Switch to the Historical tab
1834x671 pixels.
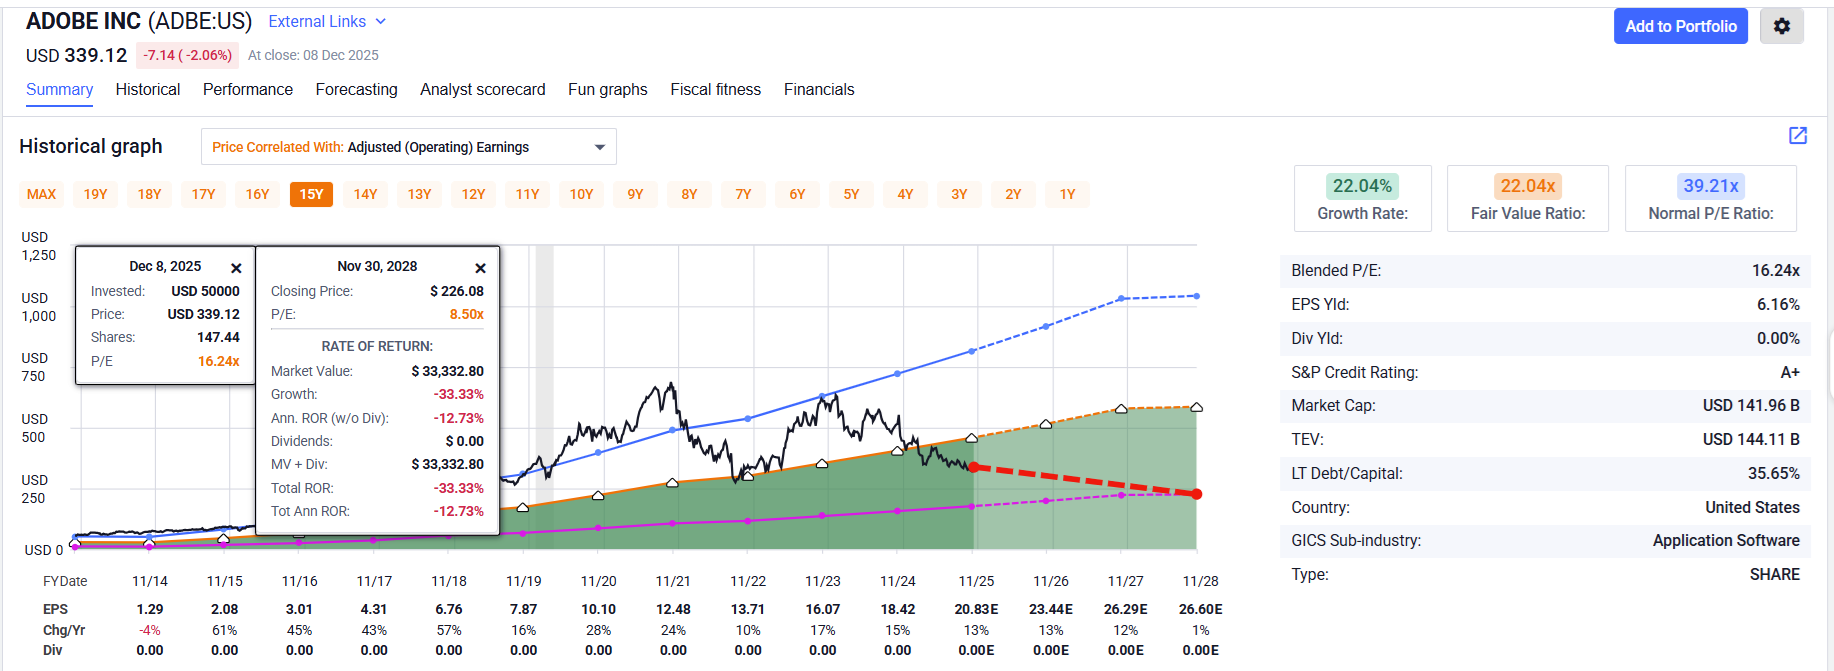148,90
